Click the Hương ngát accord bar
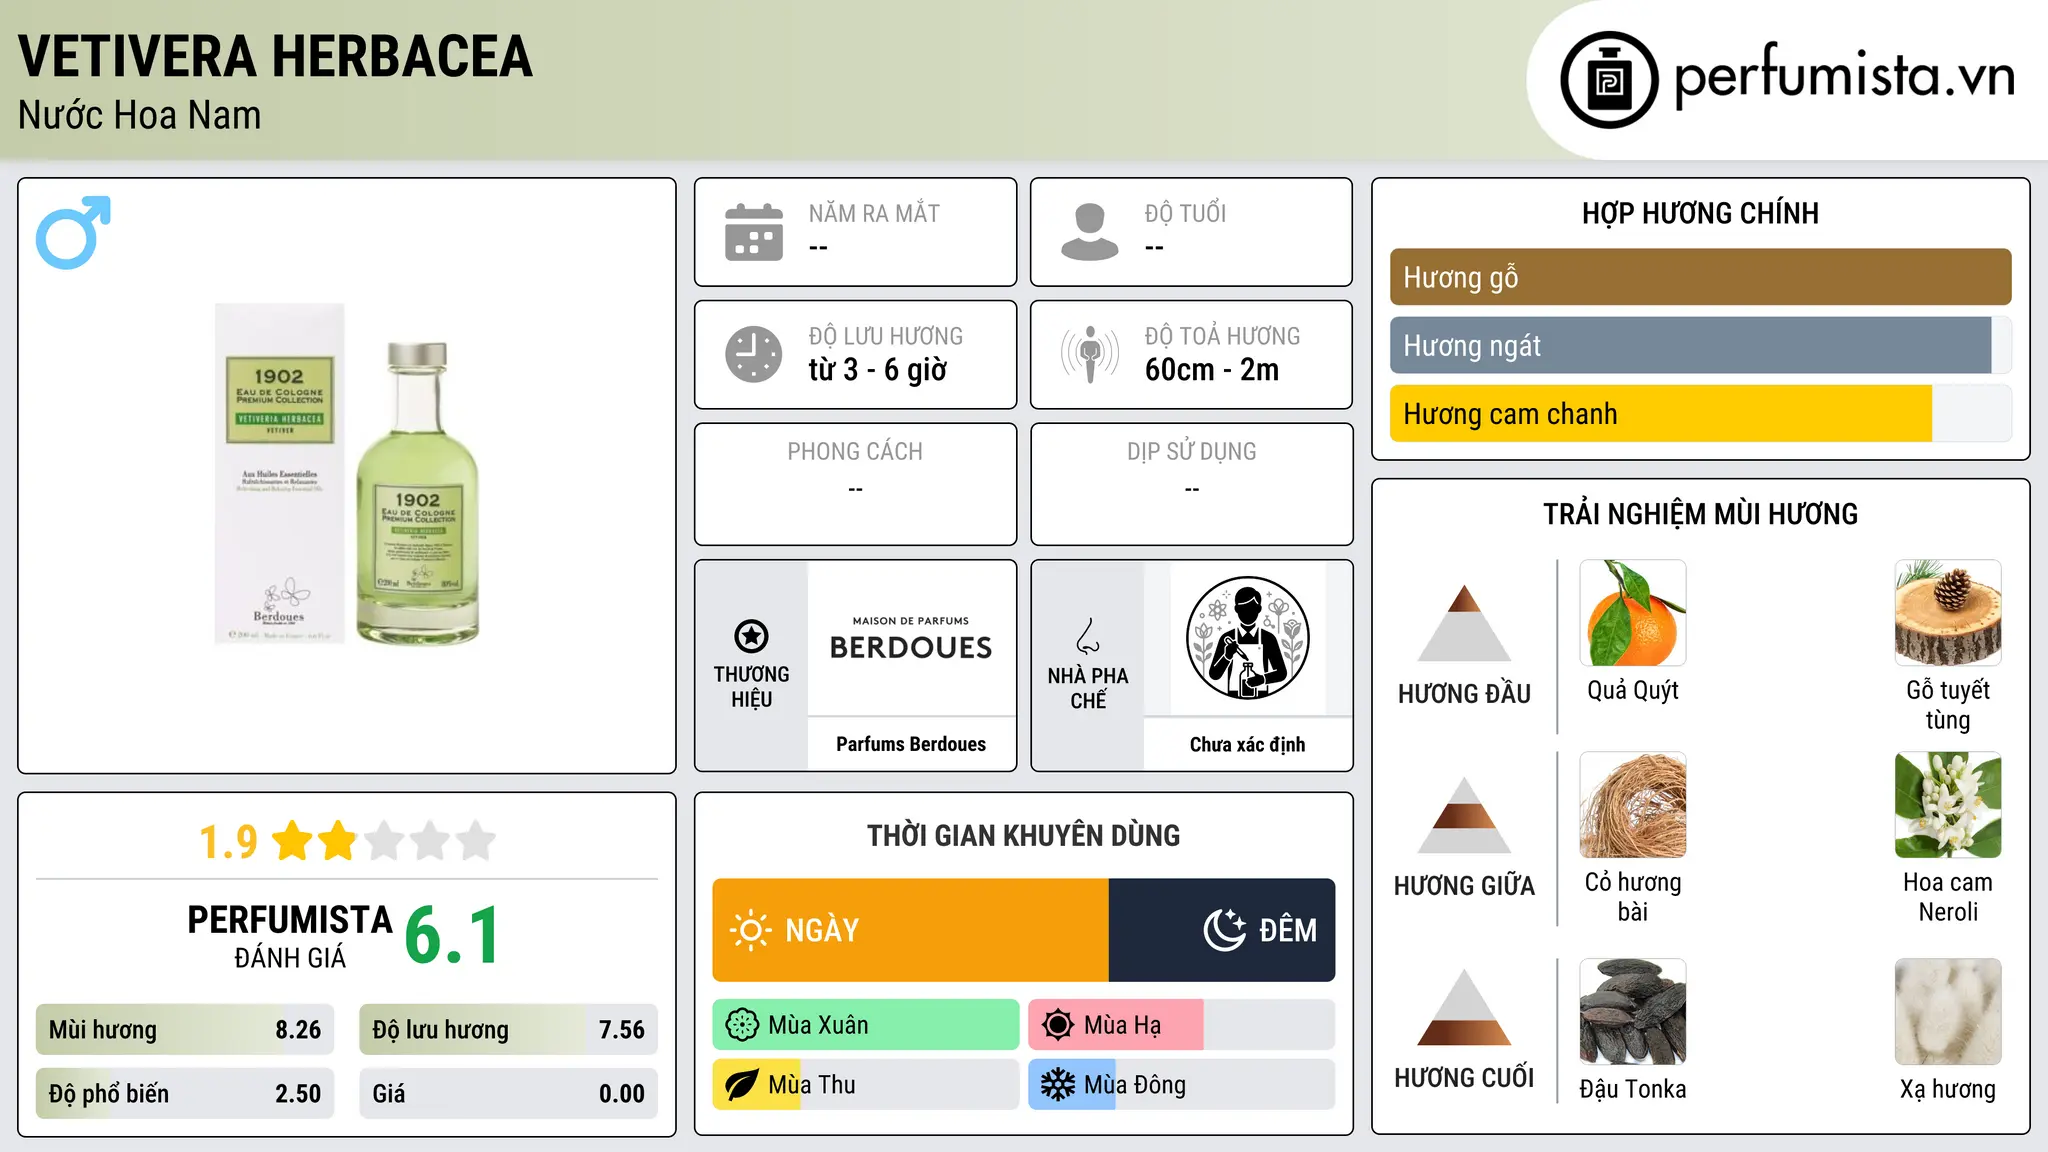The image size is (2048, 1152). [x=1701, y=345]
